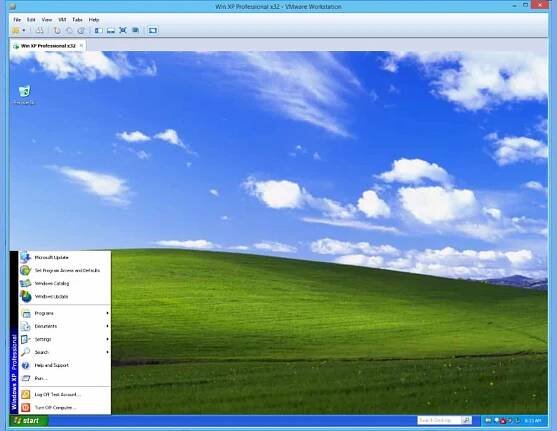Open the View menu
The width and height of the screenshot is (557, 431).
pyautogui.click(x=47, y=20)
